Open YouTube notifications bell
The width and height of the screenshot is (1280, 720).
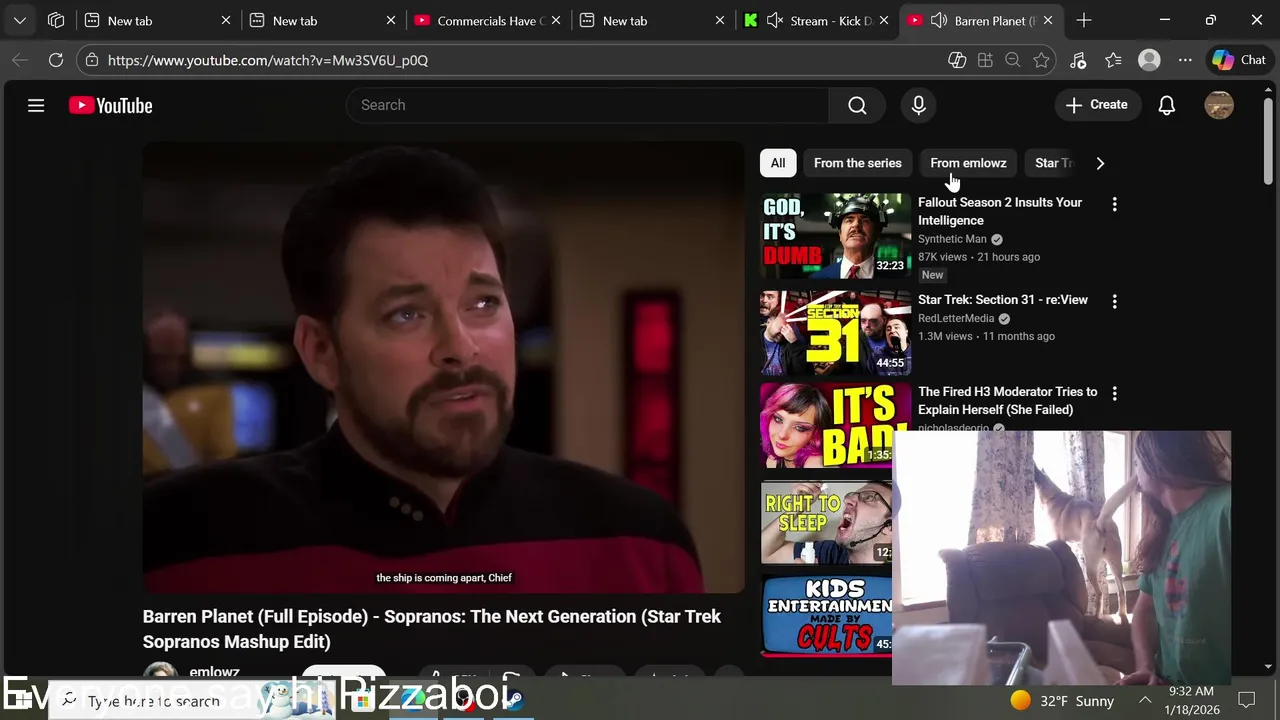pyautogui.click(x=1166, y=105)
